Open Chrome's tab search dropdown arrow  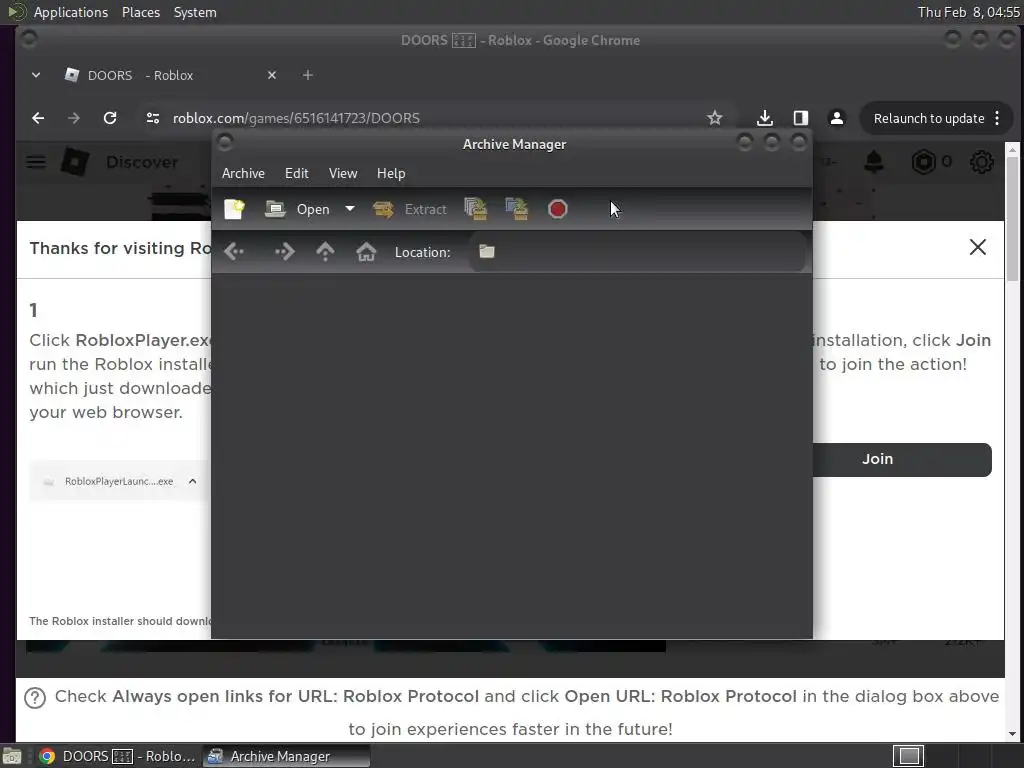pos(36,75)
